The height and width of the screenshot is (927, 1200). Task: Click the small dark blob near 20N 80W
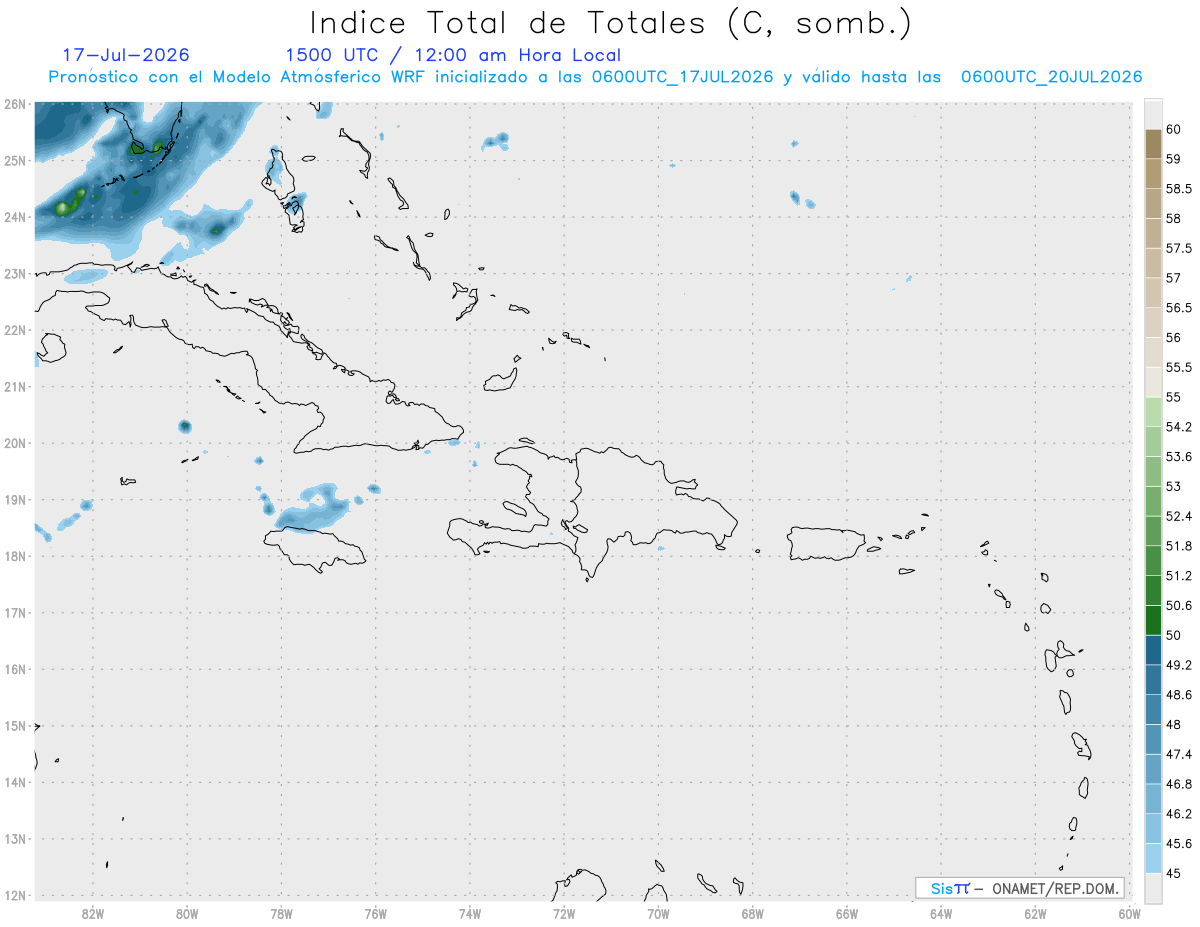185,426
